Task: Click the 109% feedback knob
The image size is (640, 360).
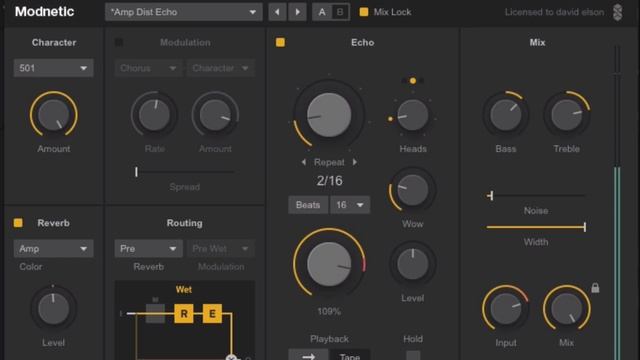Action: (329, 264)
